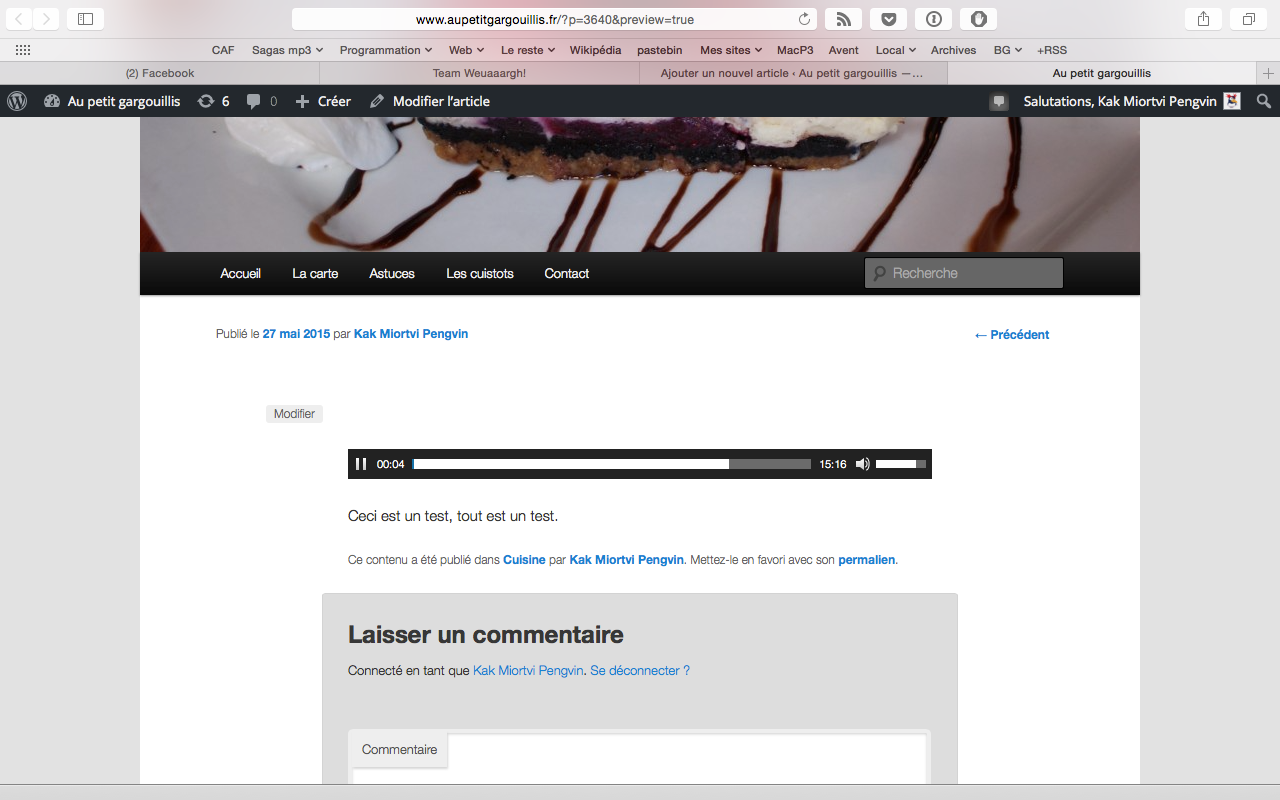Follow the Se déconnecter link
Image resolution: width=1280 pixels, height=800 pixels.
(639, 671)
